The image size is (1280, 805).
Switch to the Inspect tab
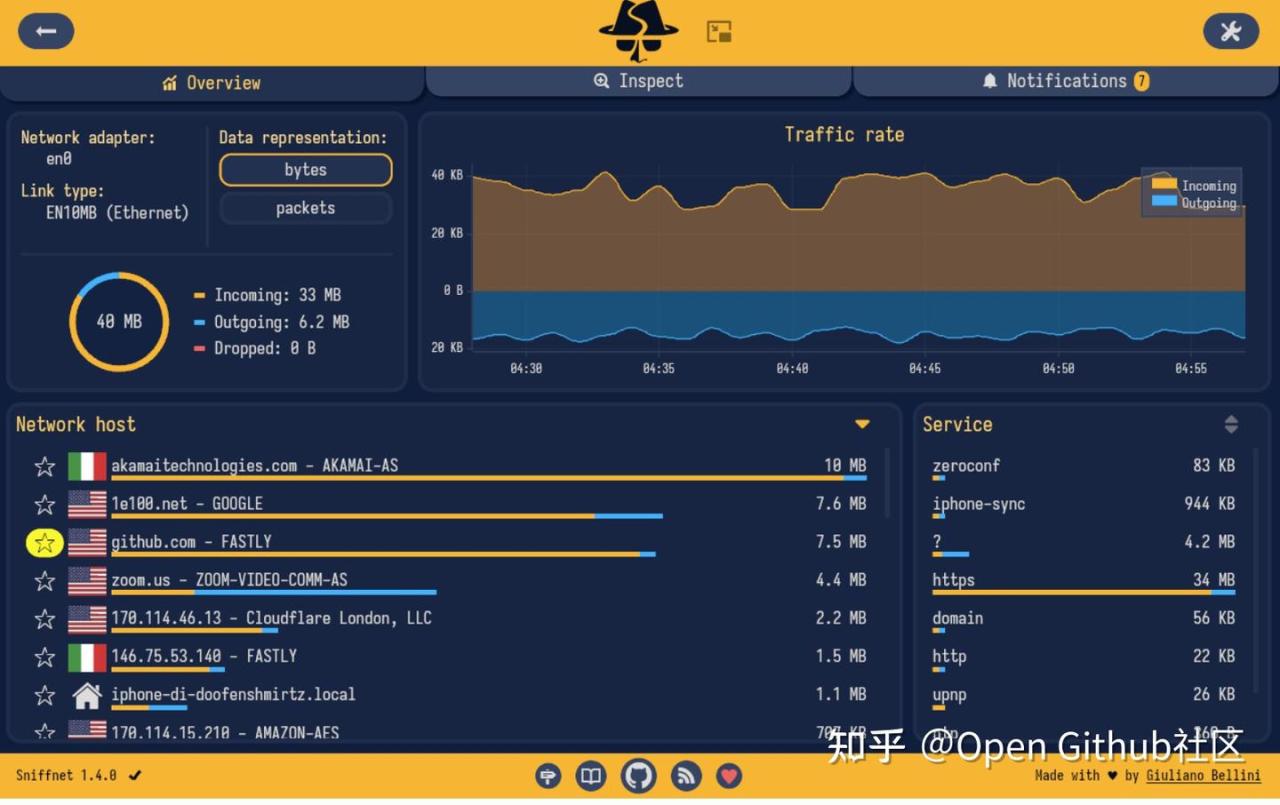pos(639,82)
